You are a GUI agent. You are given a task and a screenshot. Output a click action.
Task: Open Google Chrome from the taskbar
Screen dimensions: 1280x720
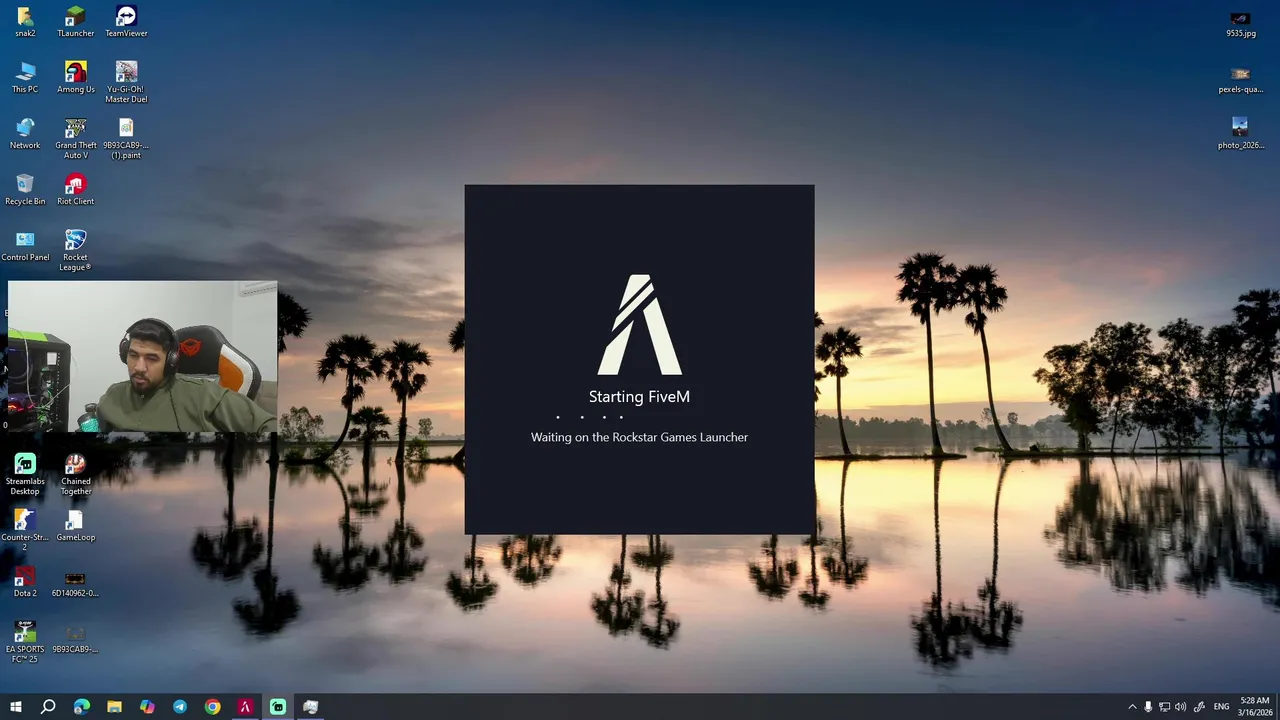tap(212, 707)
